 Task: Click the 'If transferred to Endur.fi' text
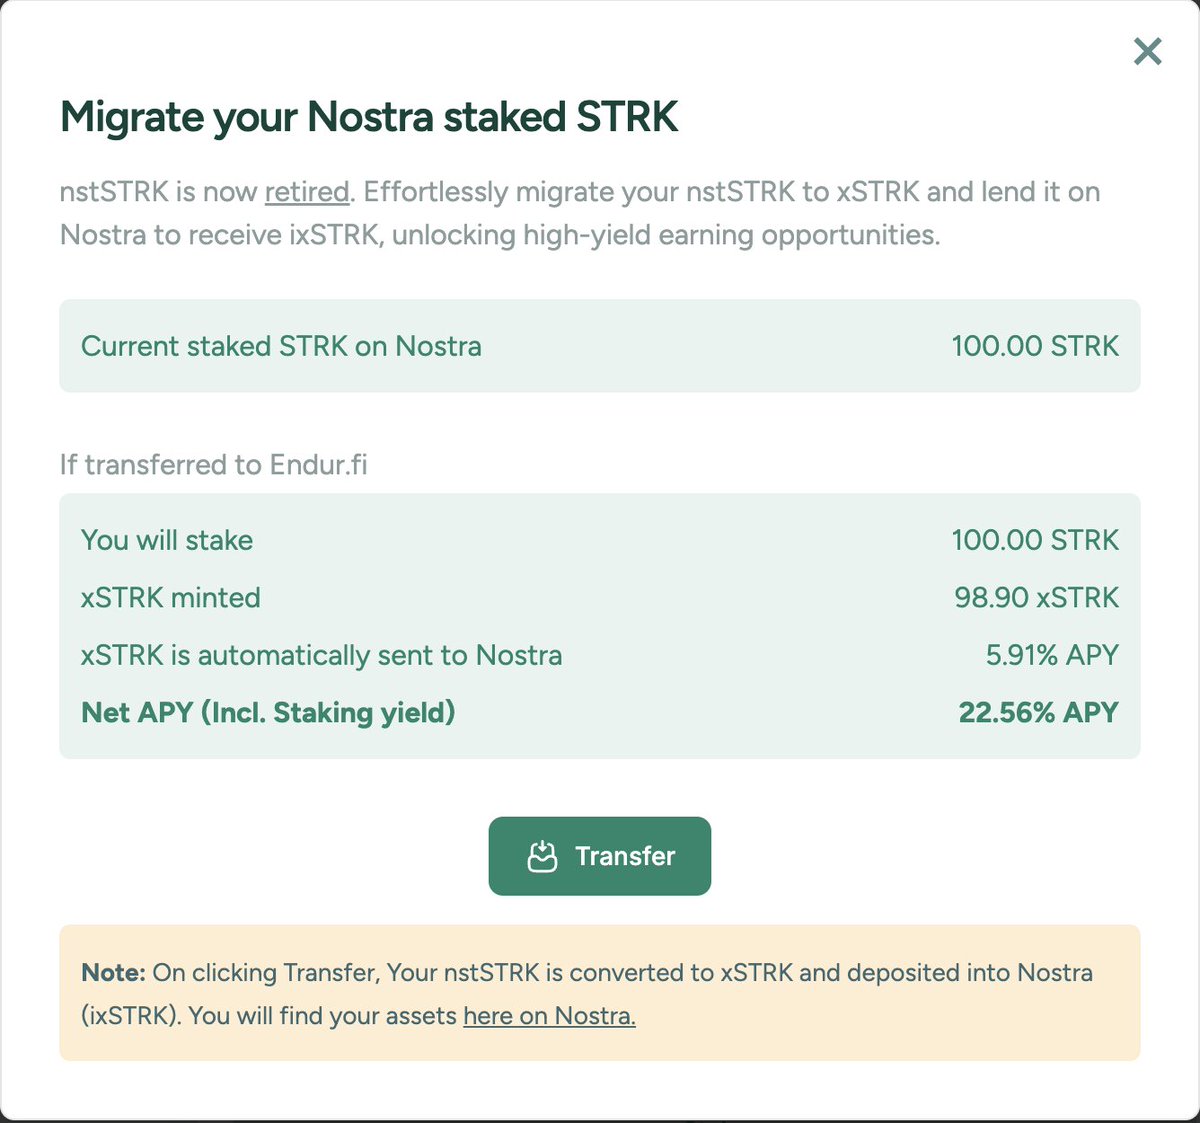pyautogui.click(x=213, y=465)
